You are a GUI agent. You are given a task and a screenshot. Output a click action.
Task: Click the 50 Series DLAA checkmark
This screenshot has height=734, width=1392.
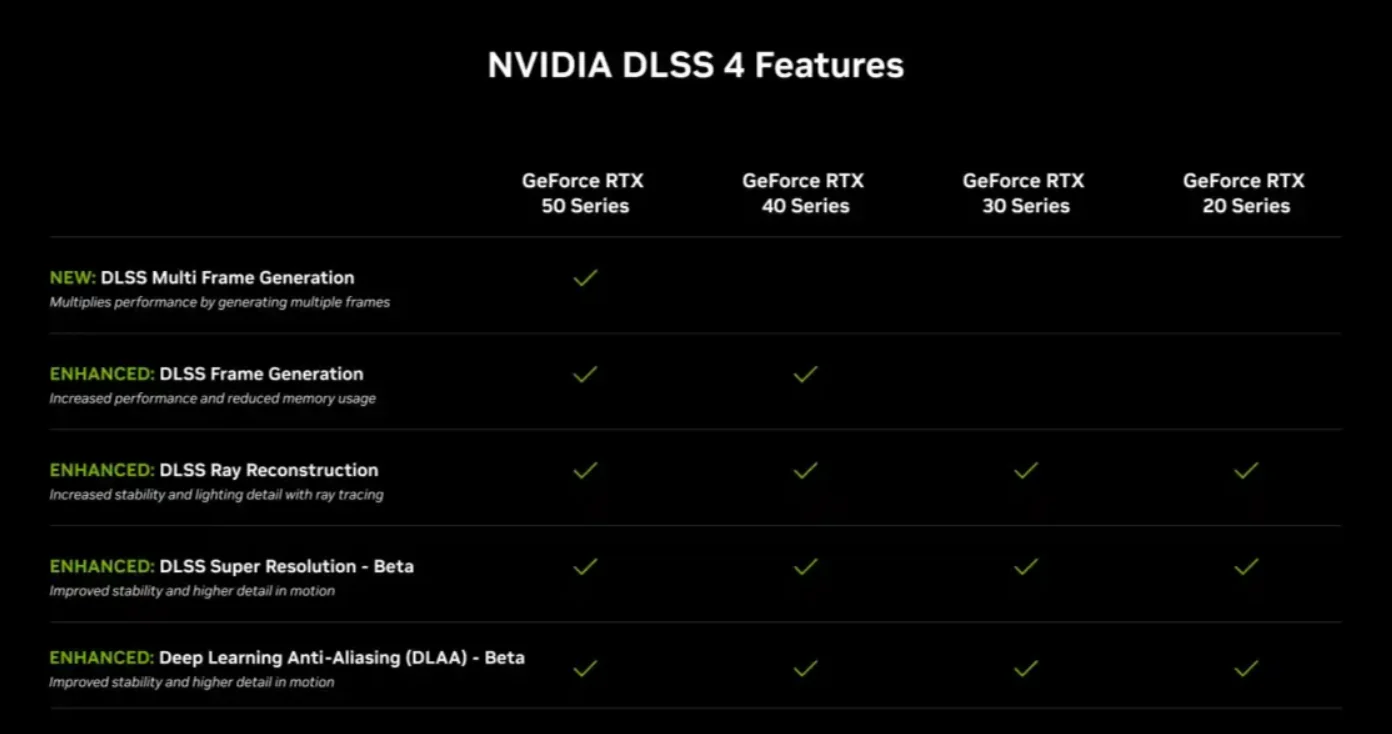(x=585, y=668)
